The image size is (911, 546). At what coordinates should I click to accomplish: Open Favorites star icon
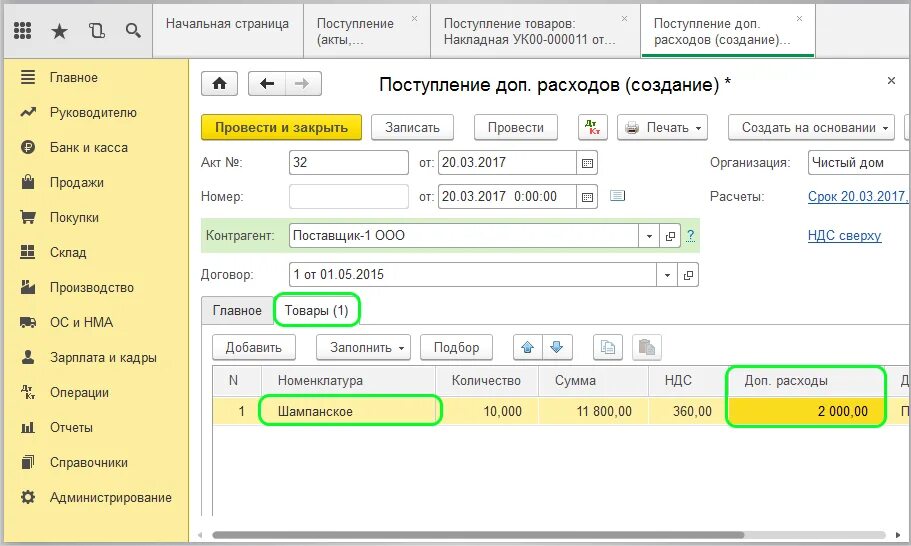tap(59, 31)
